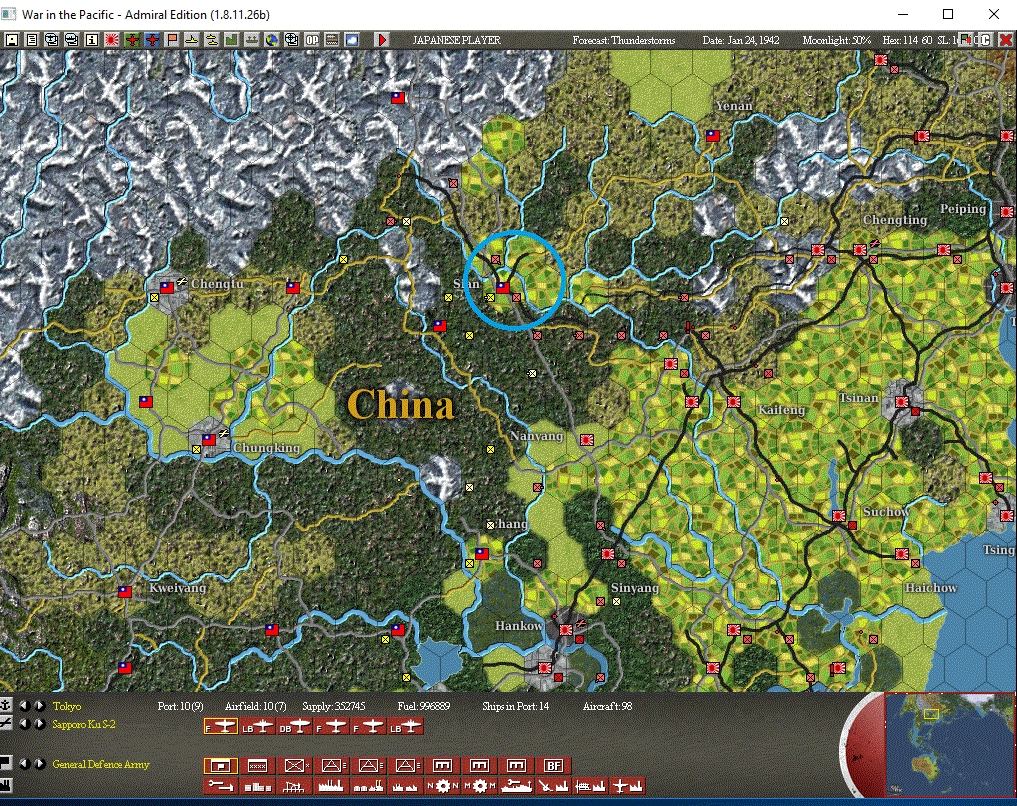The width and height of the screenshot is (1017, 806).
Task: Click the 'N' gear naval engine factory icon
Action: point(443,787)
